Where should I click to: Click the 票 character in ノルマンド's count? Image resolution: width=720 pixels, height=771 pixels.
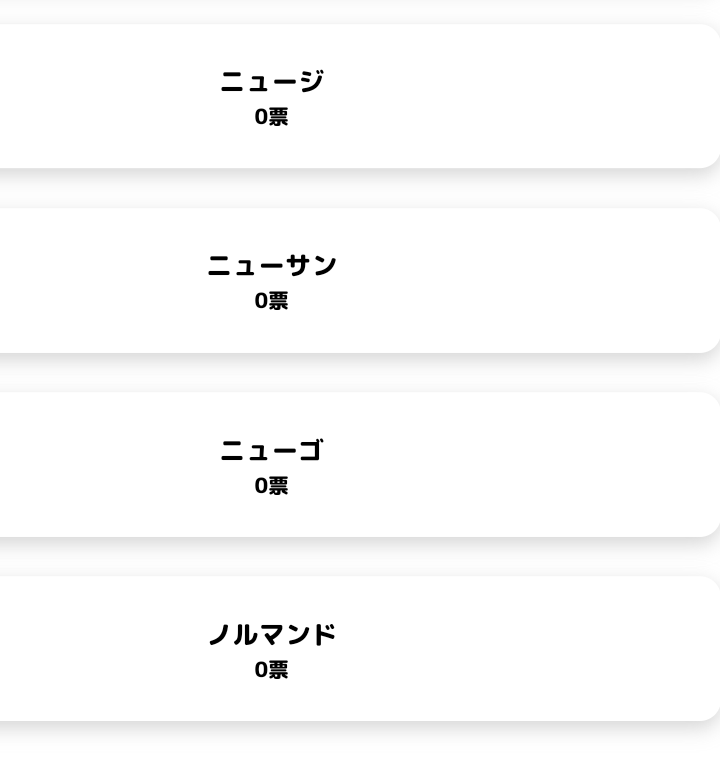coord(279,670)
